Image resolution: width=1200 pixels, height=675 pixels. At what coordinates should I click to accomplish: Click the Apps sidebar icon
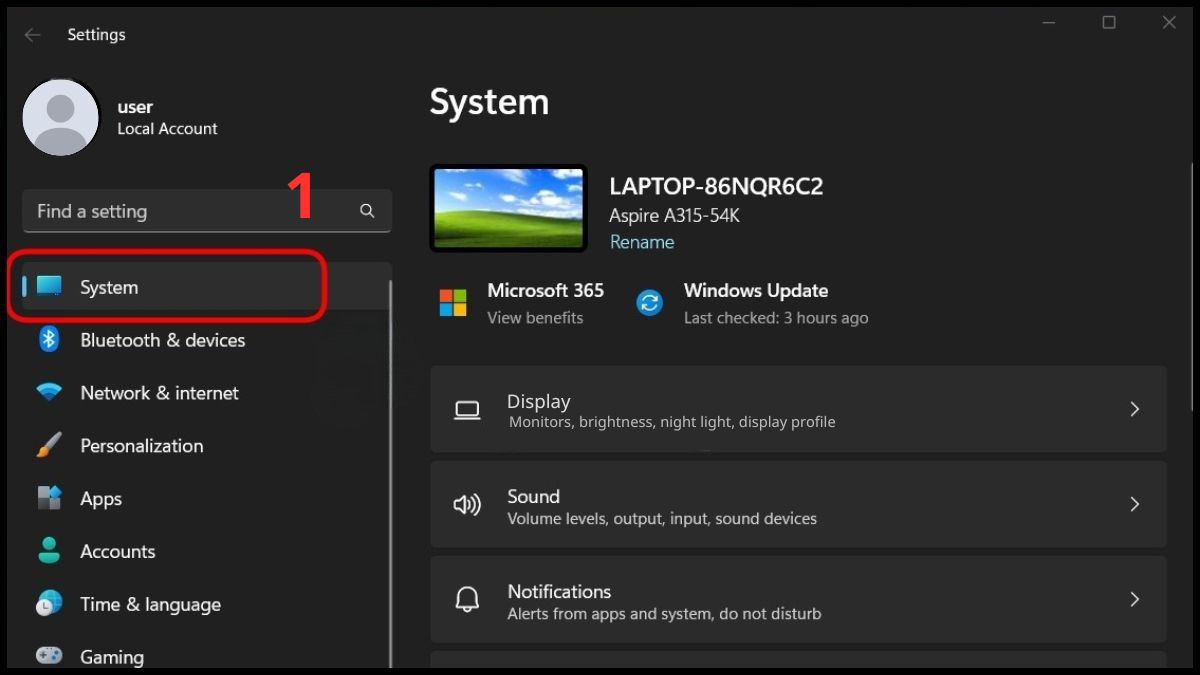point(49,498)
